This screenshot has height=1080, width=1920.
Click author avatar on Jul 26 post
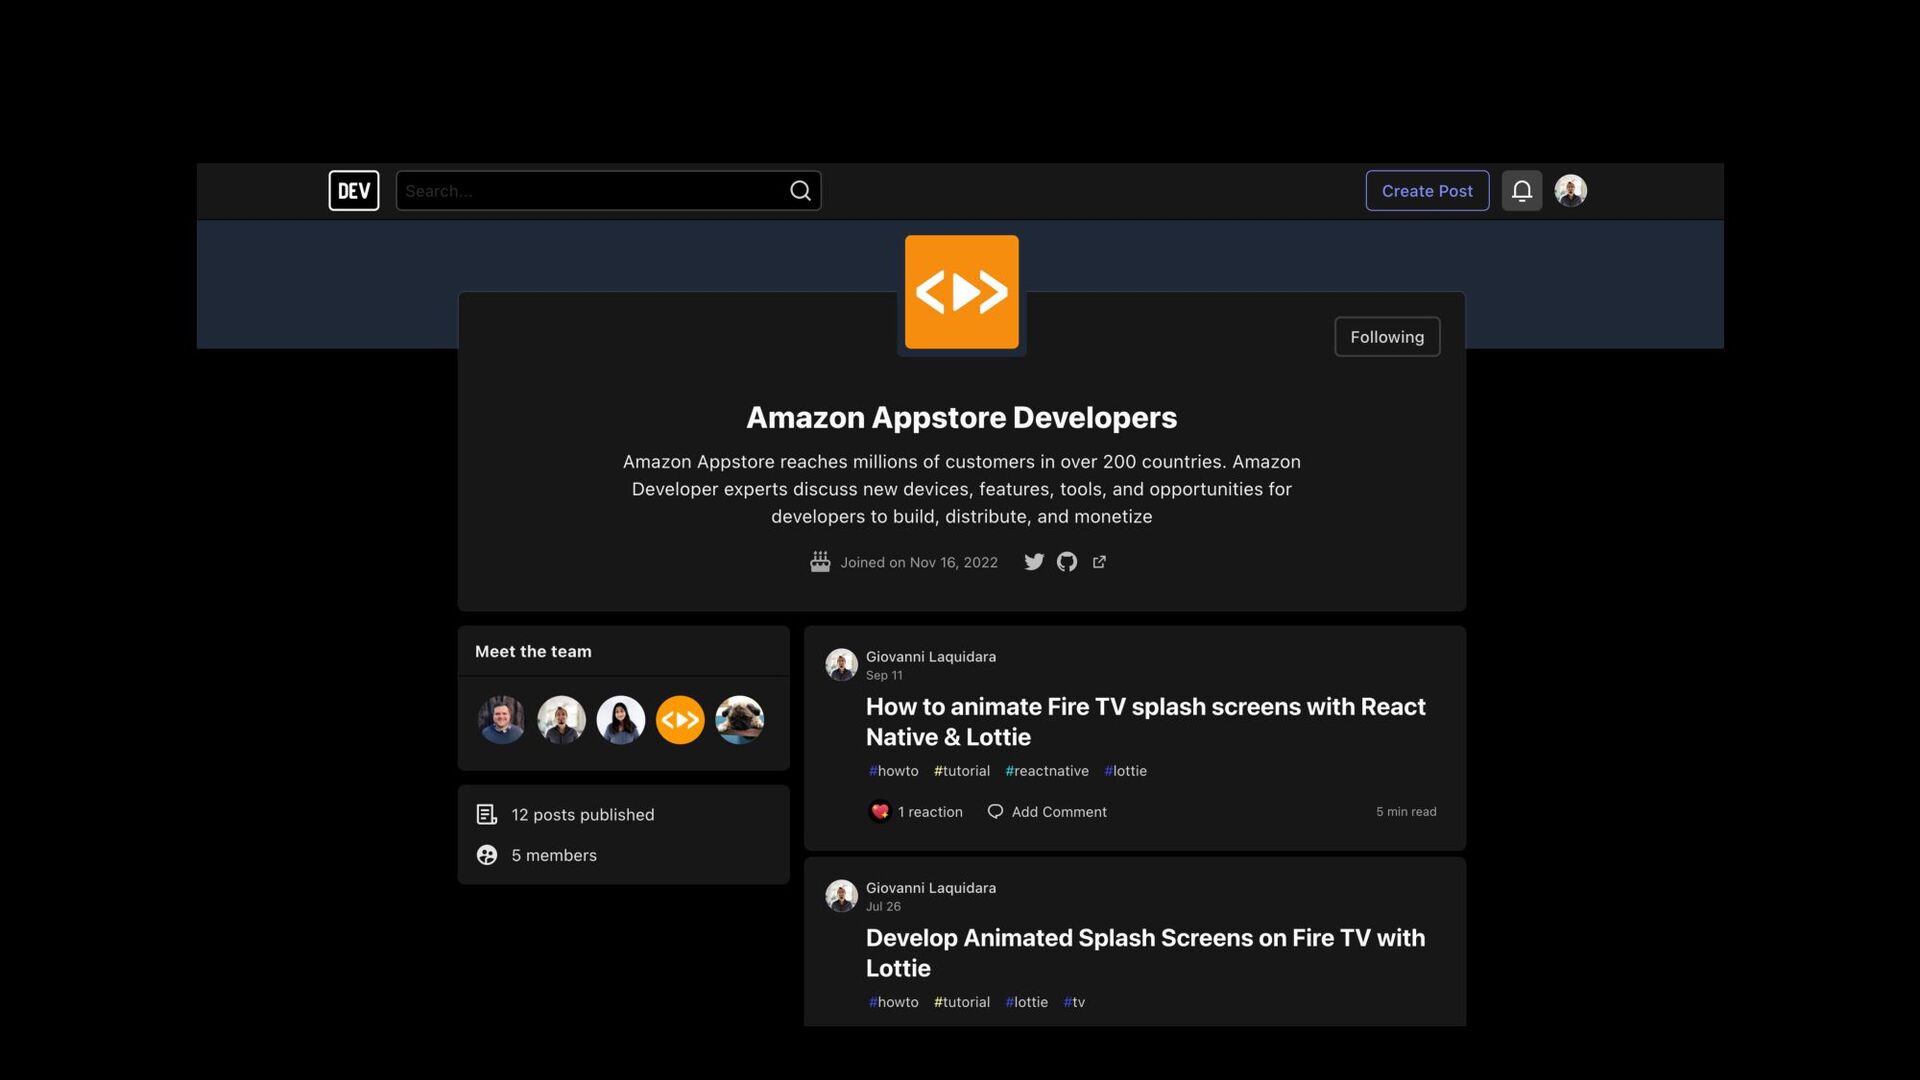(841, 896)
